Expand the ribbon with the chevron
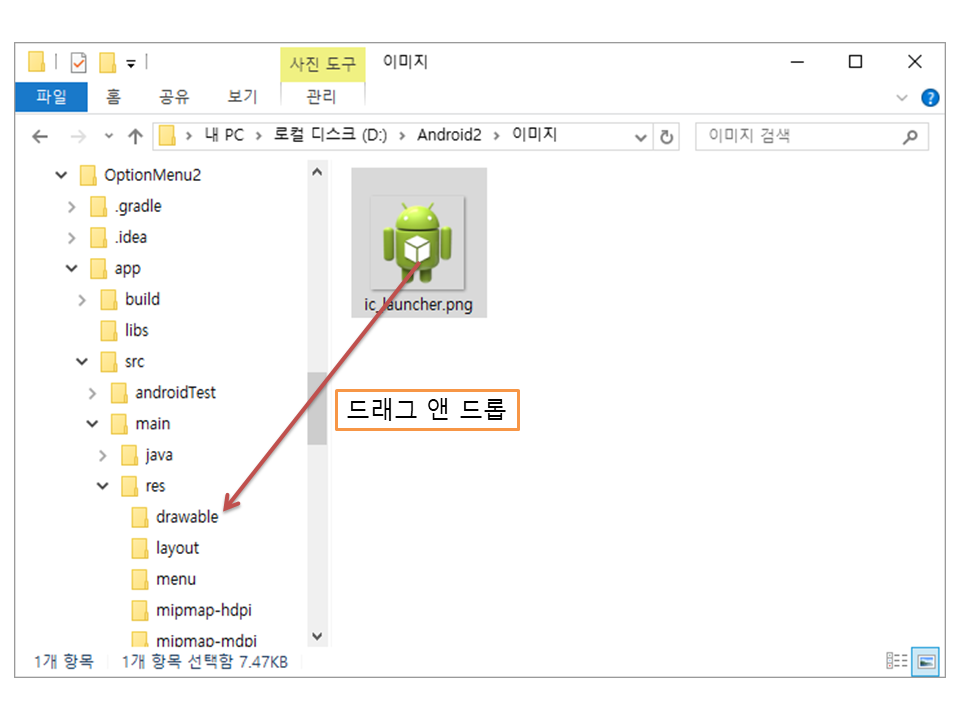The width and height of the screenshot is (960, 720). [x=902, y=98]
